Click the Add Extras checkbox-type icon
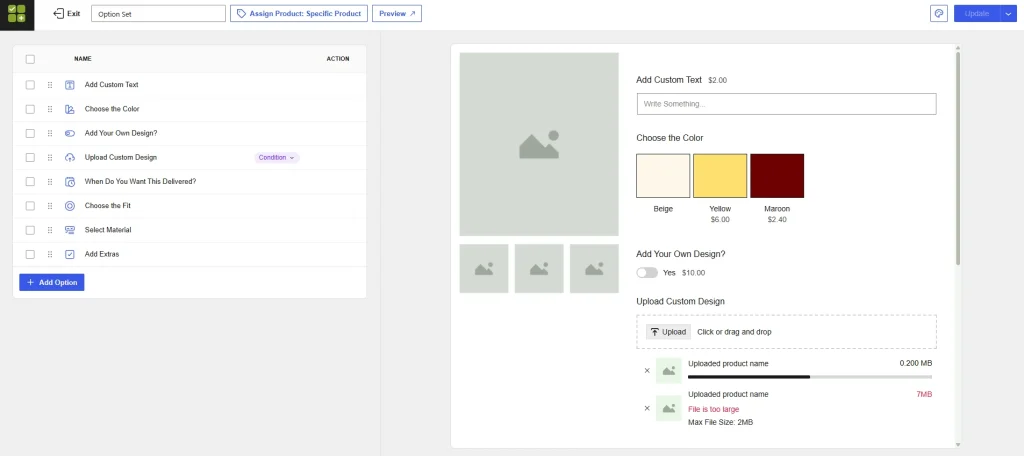The image size is (1024, 456). tap(70, 254)
